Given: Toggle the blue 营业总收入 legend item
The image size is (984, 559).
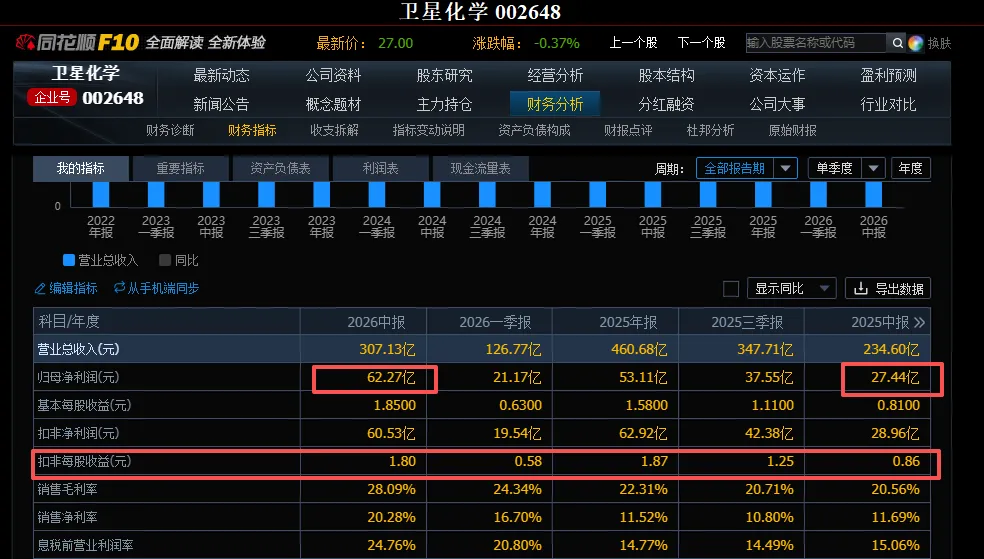Looking at the screenshot, I should click(100, 260).
